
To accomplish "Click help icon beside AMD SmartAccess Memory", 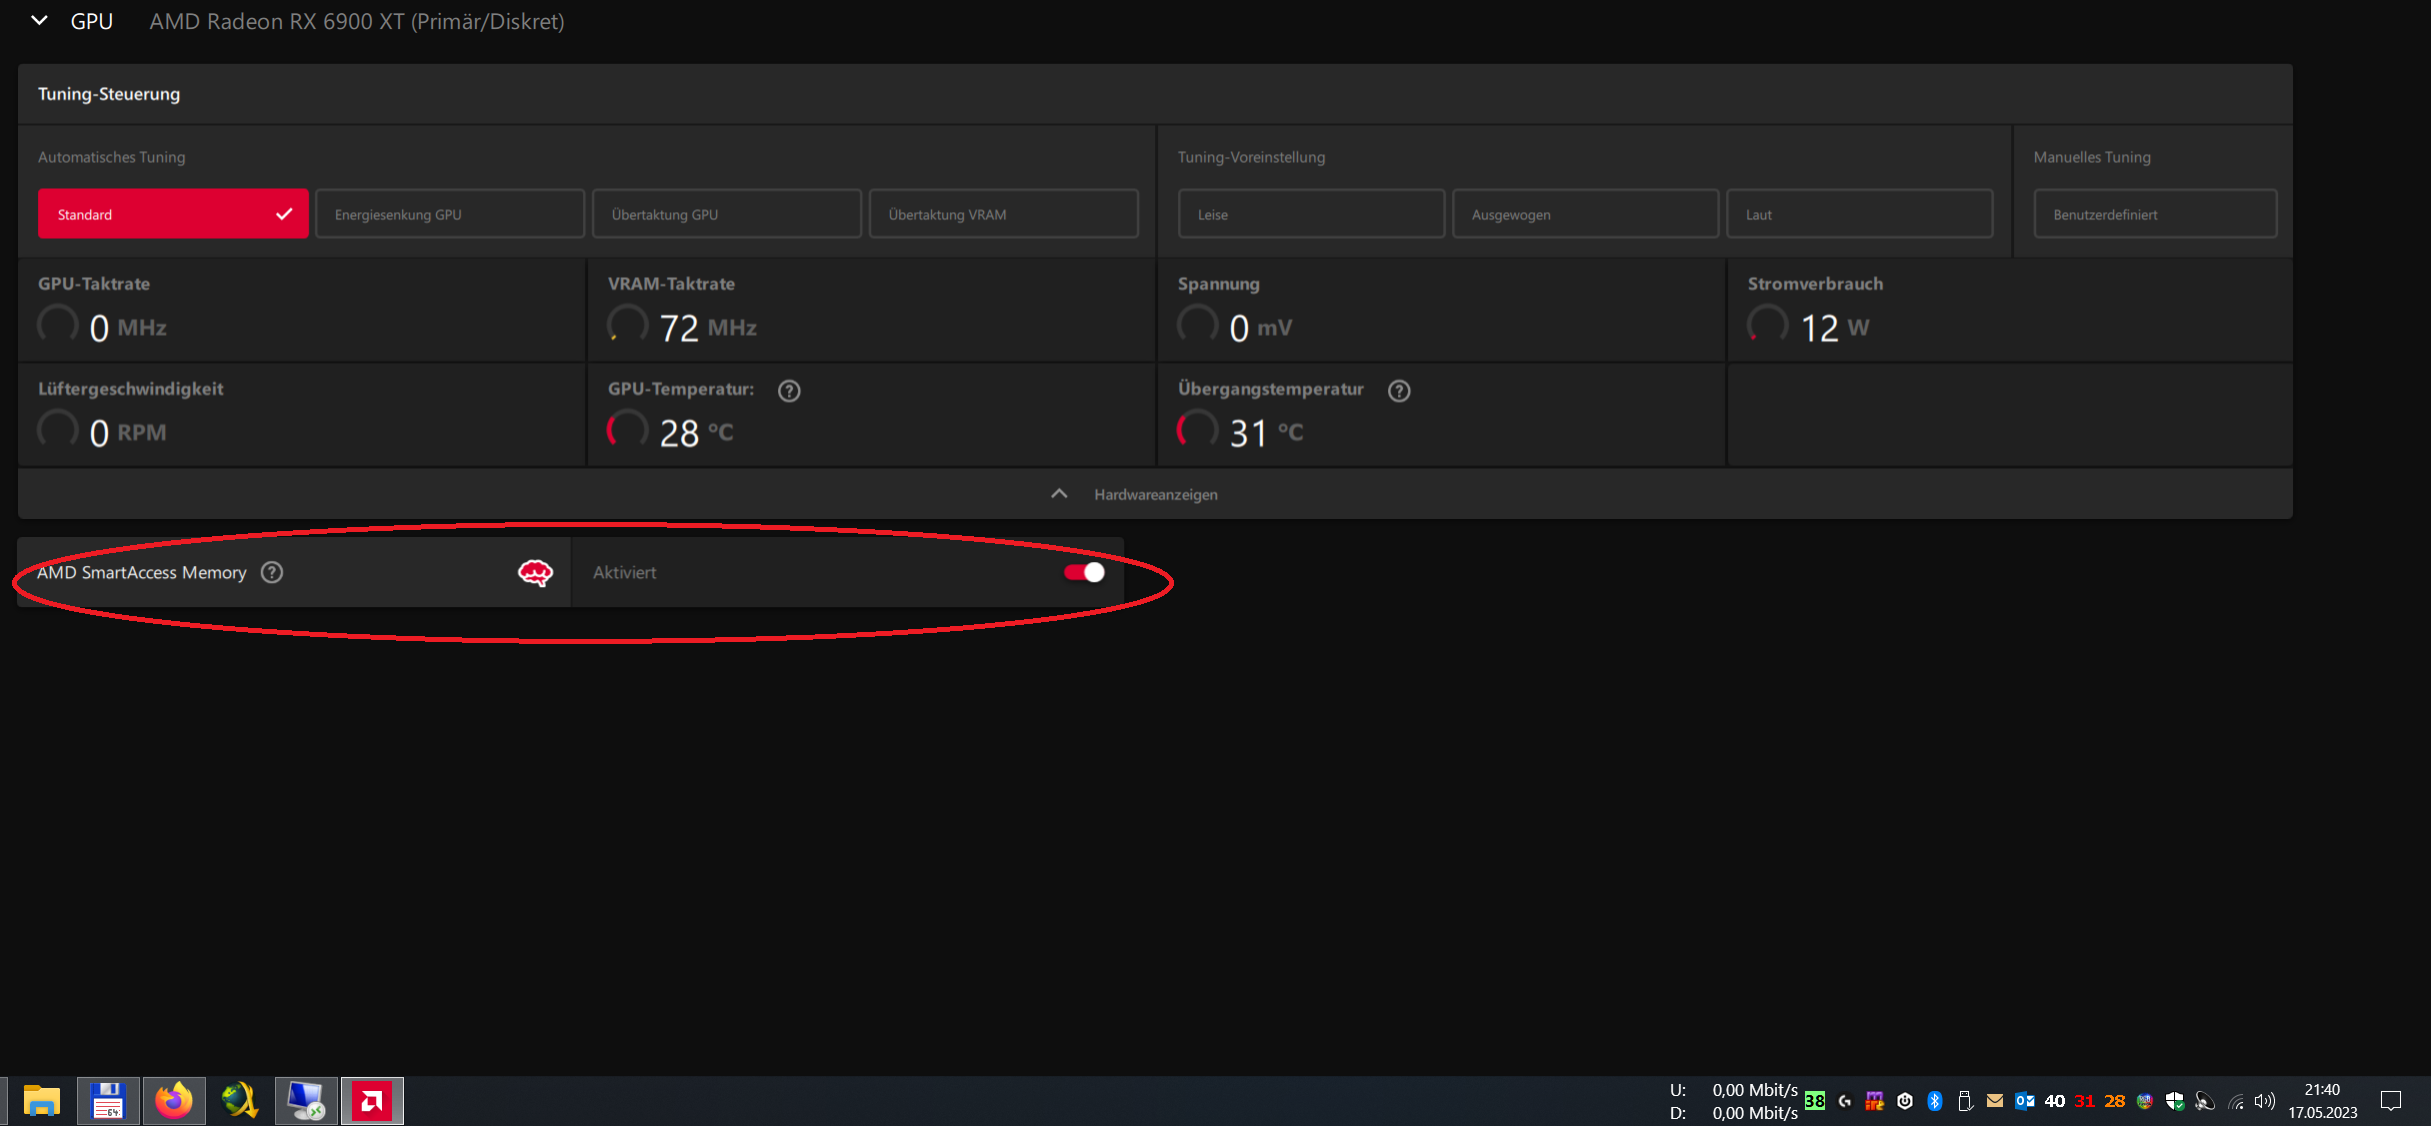I will [x=272, y=573].
